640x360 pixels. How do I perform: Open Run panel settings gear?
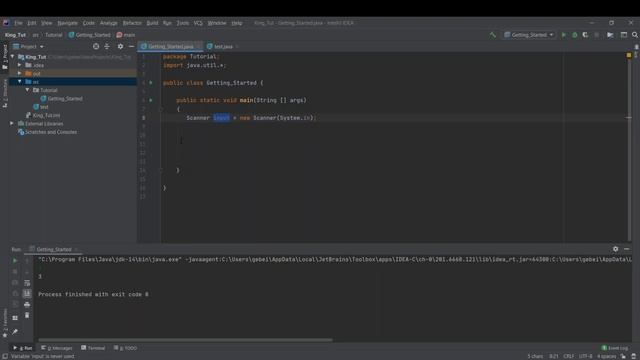point(616,249)
